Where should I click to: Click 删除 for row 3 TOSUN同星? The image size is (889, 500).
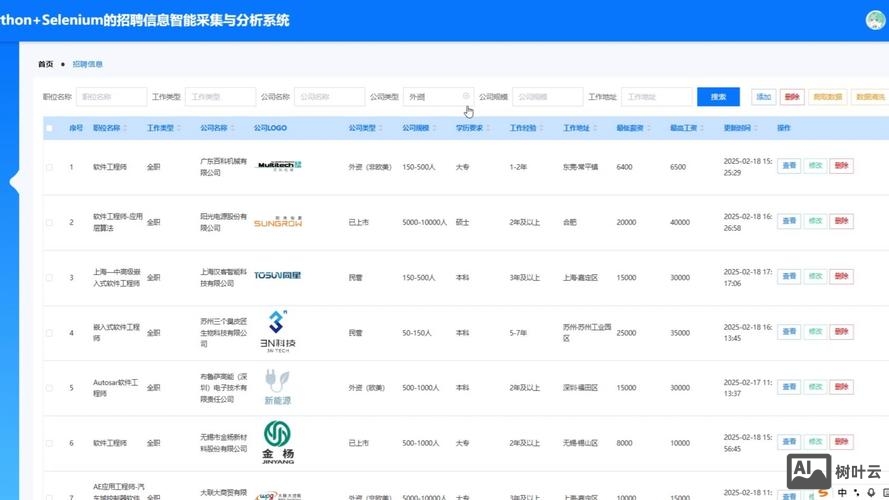tap(841, 276)
